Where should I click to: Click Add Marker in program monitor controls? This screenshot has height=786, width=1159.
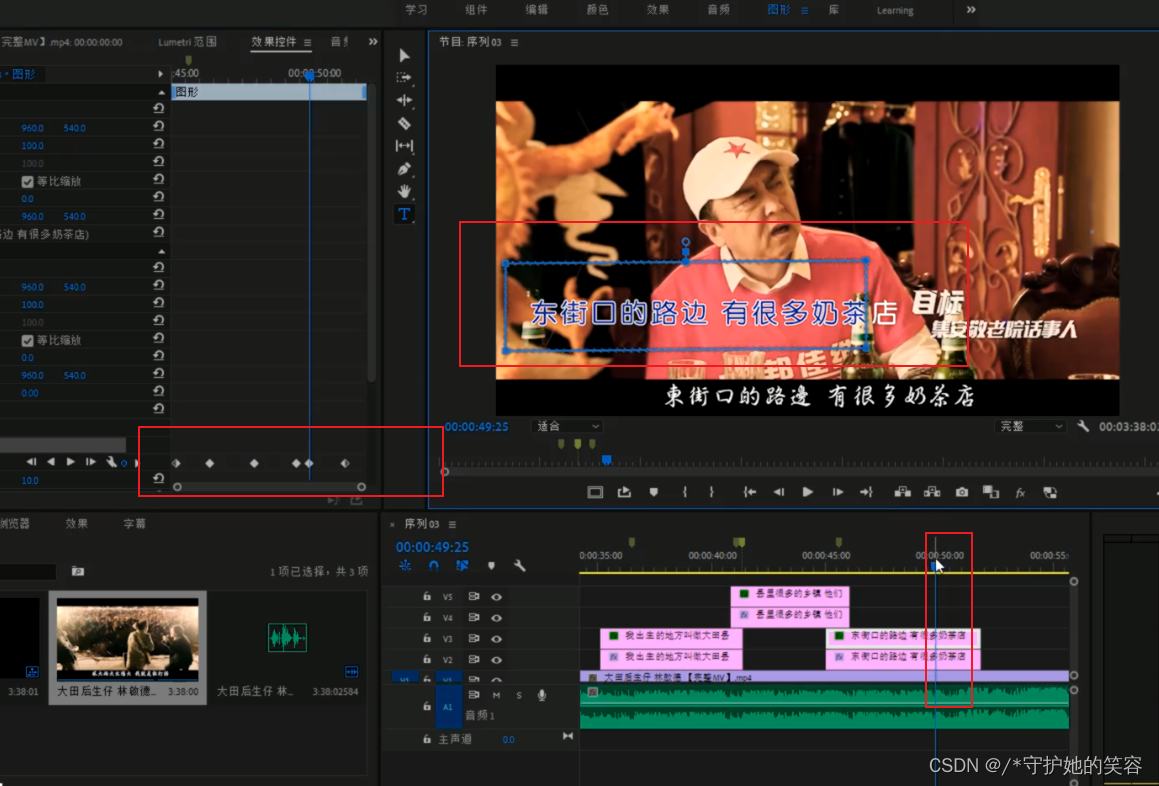point(653,492)
